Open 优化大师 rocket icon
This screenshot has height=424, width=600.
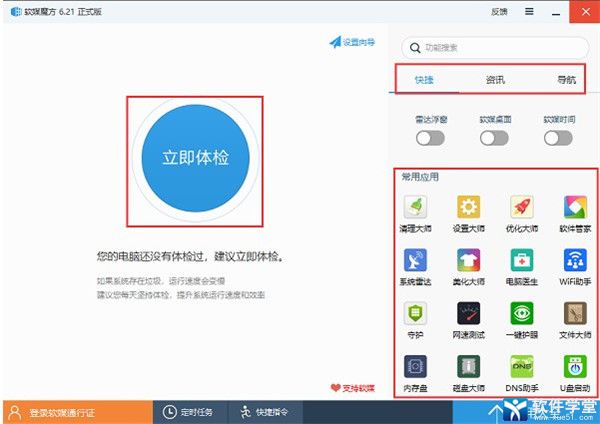tap(522, 207)
